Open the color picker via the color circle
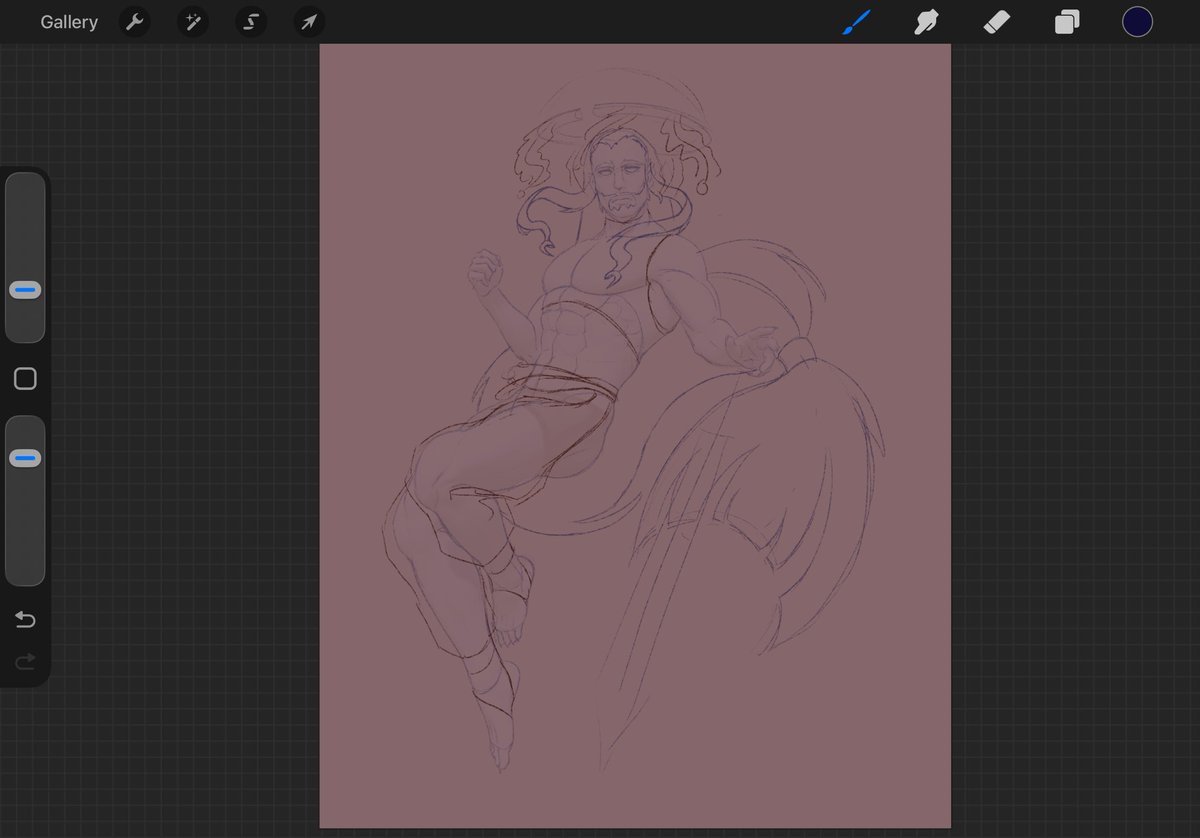 pyautogui.click(x=1137, y=21)
